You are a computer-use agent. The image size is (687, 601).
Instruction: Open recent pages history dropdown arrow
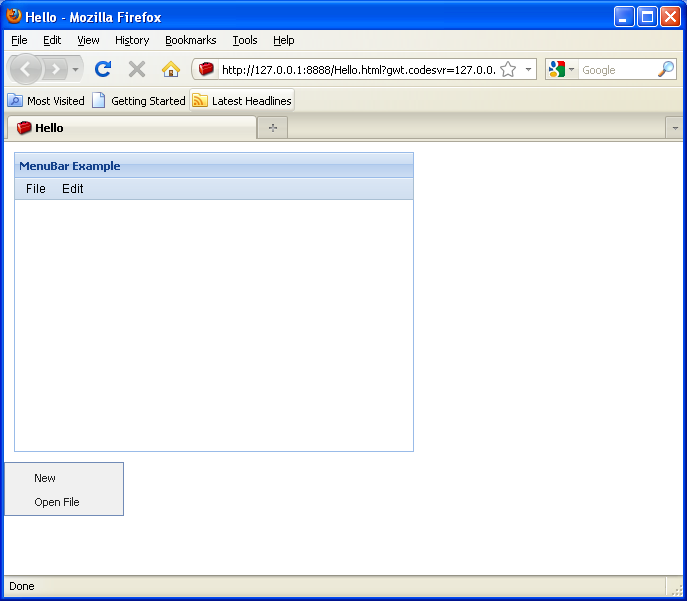click(x=75, y=69)
